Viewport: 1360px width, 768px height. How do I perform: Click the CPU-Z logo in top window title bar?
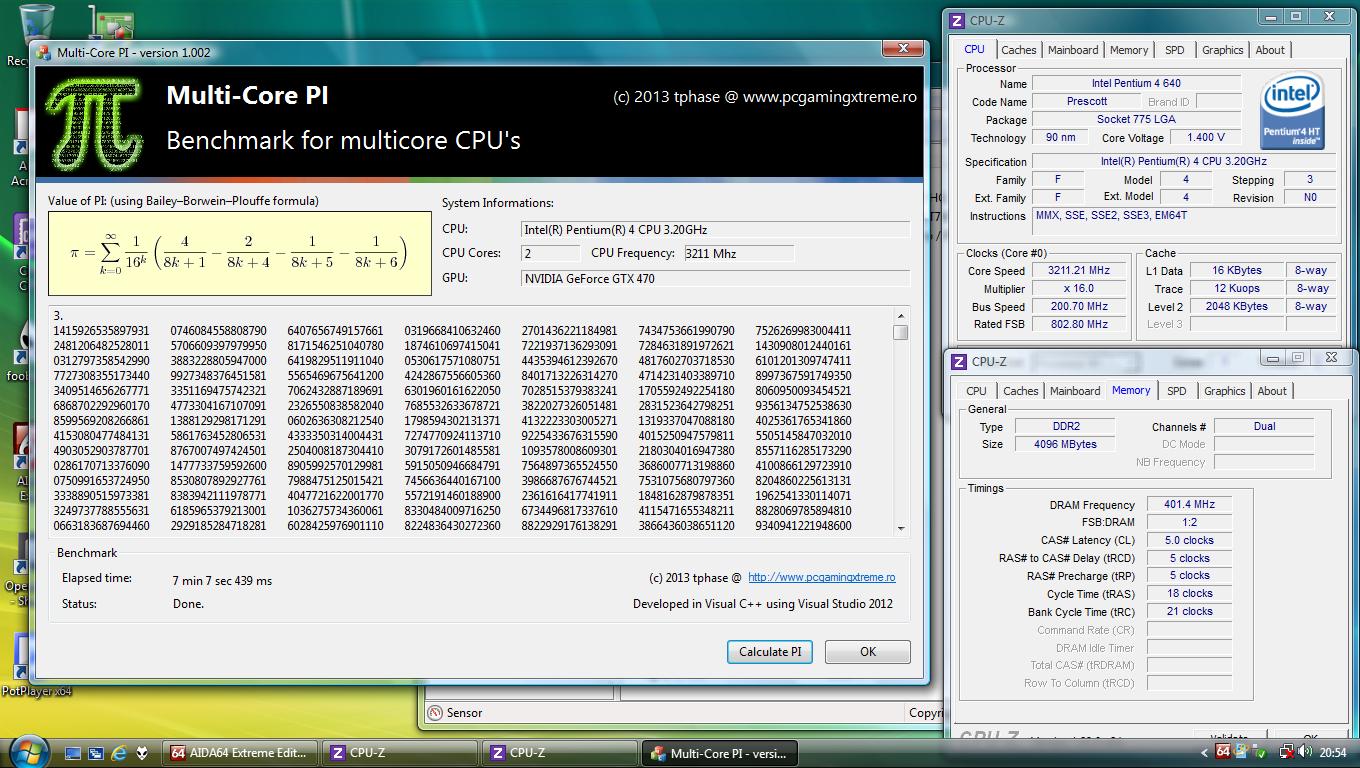[957, 20]
